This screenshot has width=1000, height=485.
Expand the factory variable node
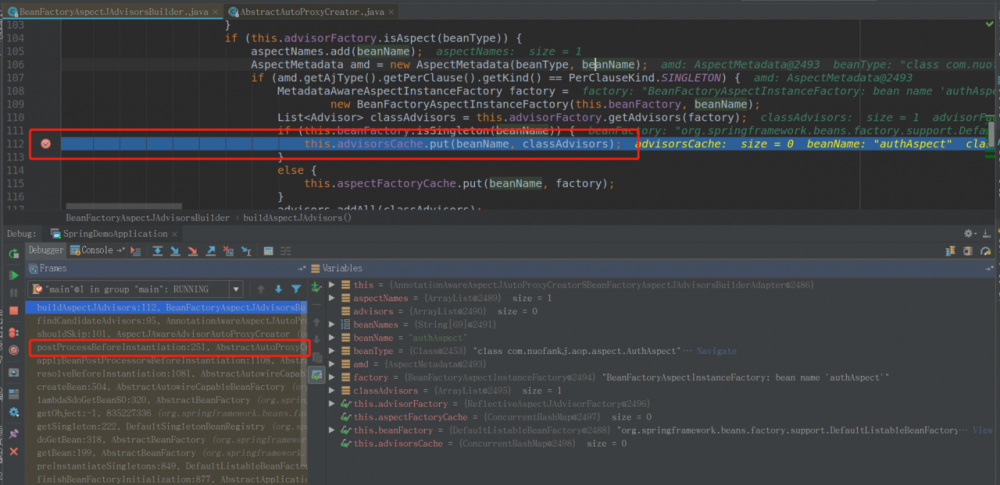[x=331, y=377]
